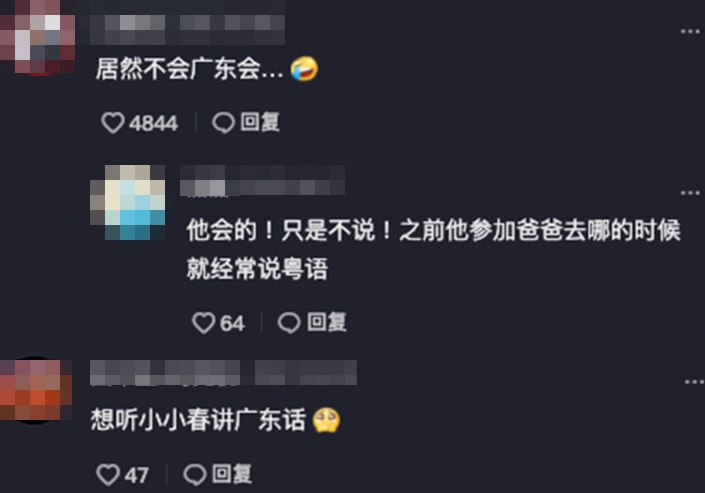This screenshot has width=705, height=493.
Task: Open the more options dots on third comment
Action: click(694, 381)
